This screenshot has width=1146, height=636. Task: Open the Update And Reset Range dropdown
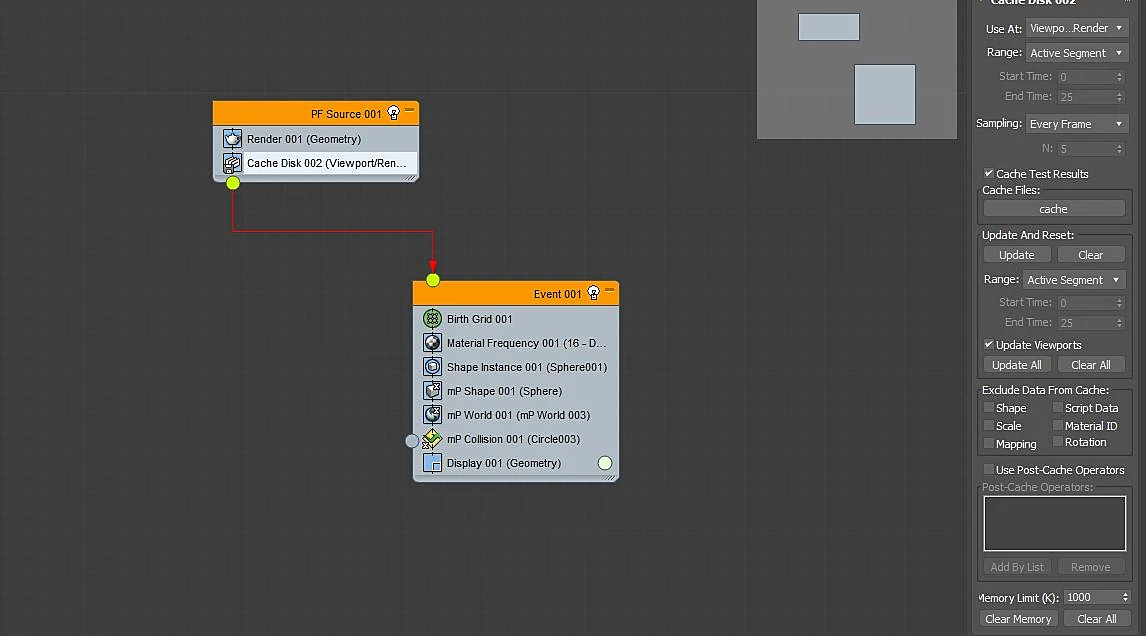1074,280
